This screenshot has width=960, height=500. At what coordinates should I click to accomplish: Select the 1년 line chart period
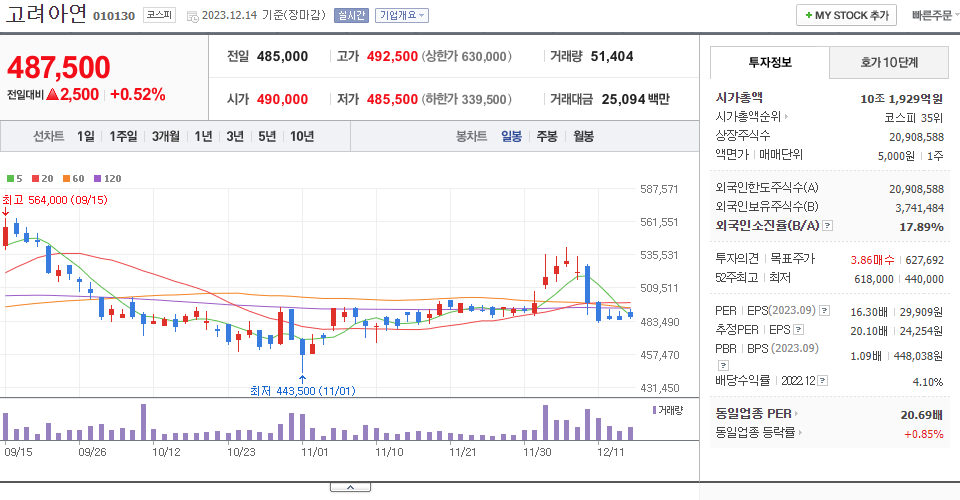click(203, 136)
